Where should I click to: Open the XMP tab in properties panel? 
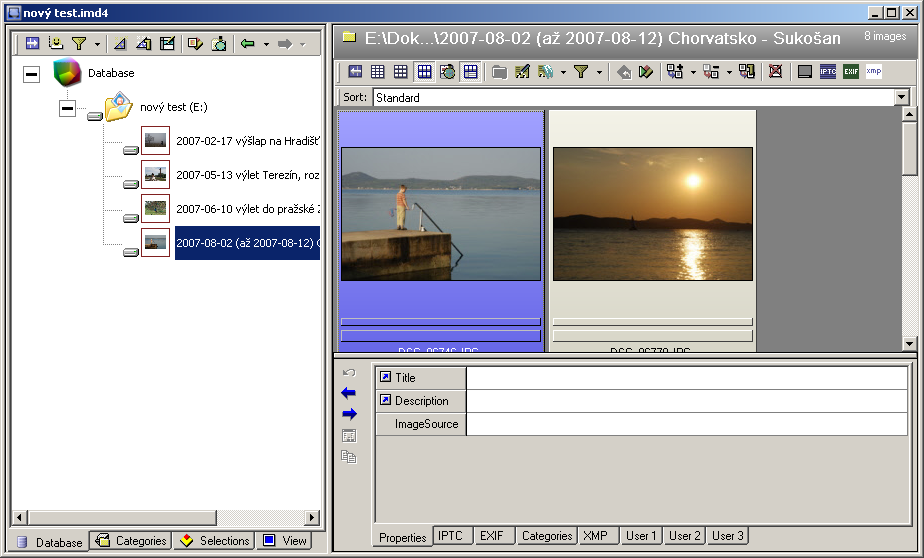pos(598,536)
